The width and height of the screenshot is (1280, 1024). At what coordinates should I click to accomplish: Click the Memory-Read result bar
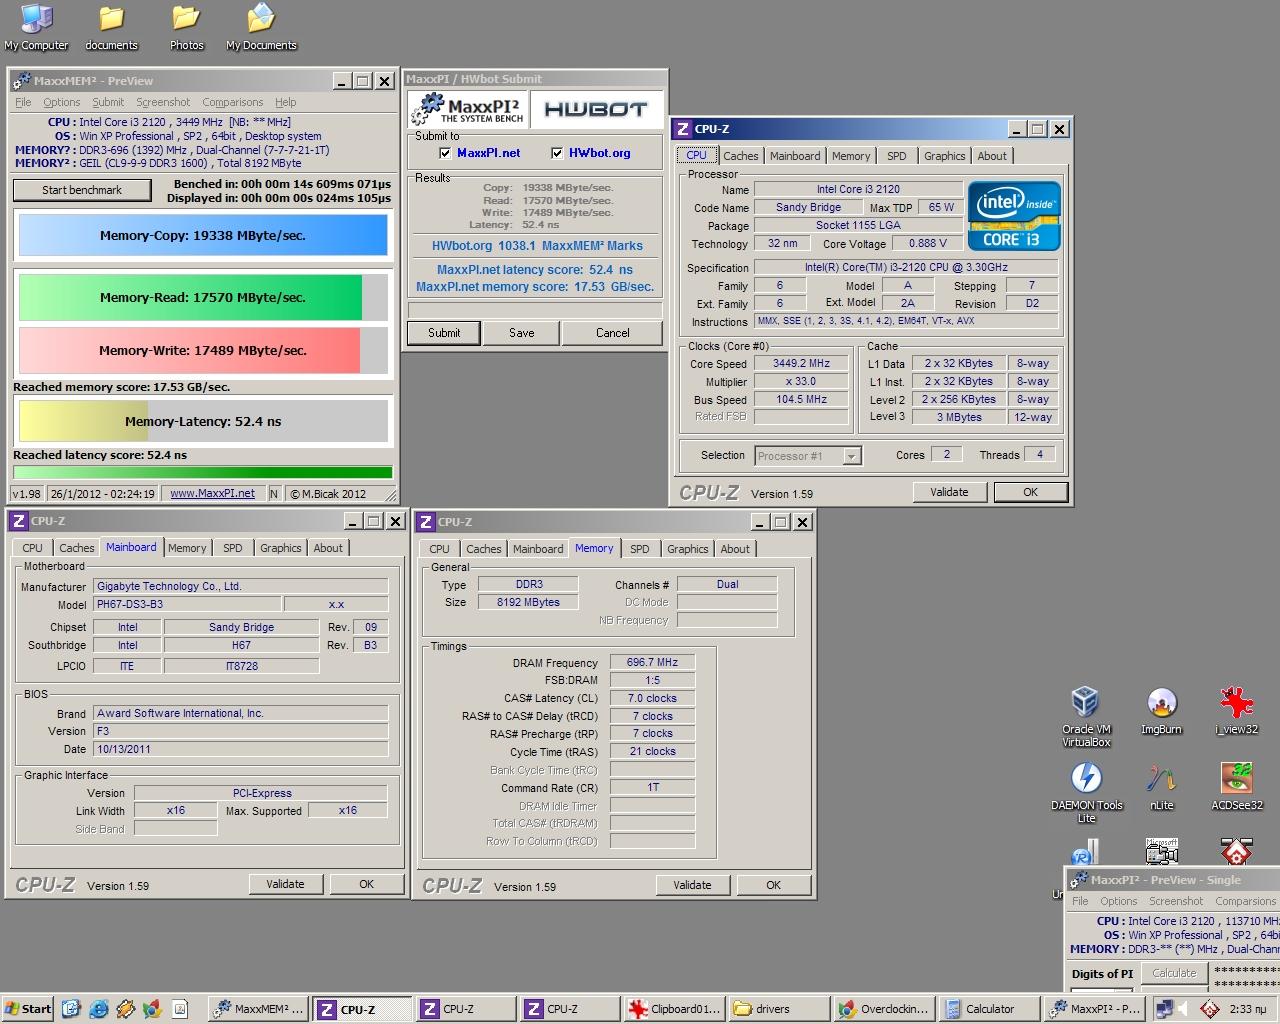[203, 298]
